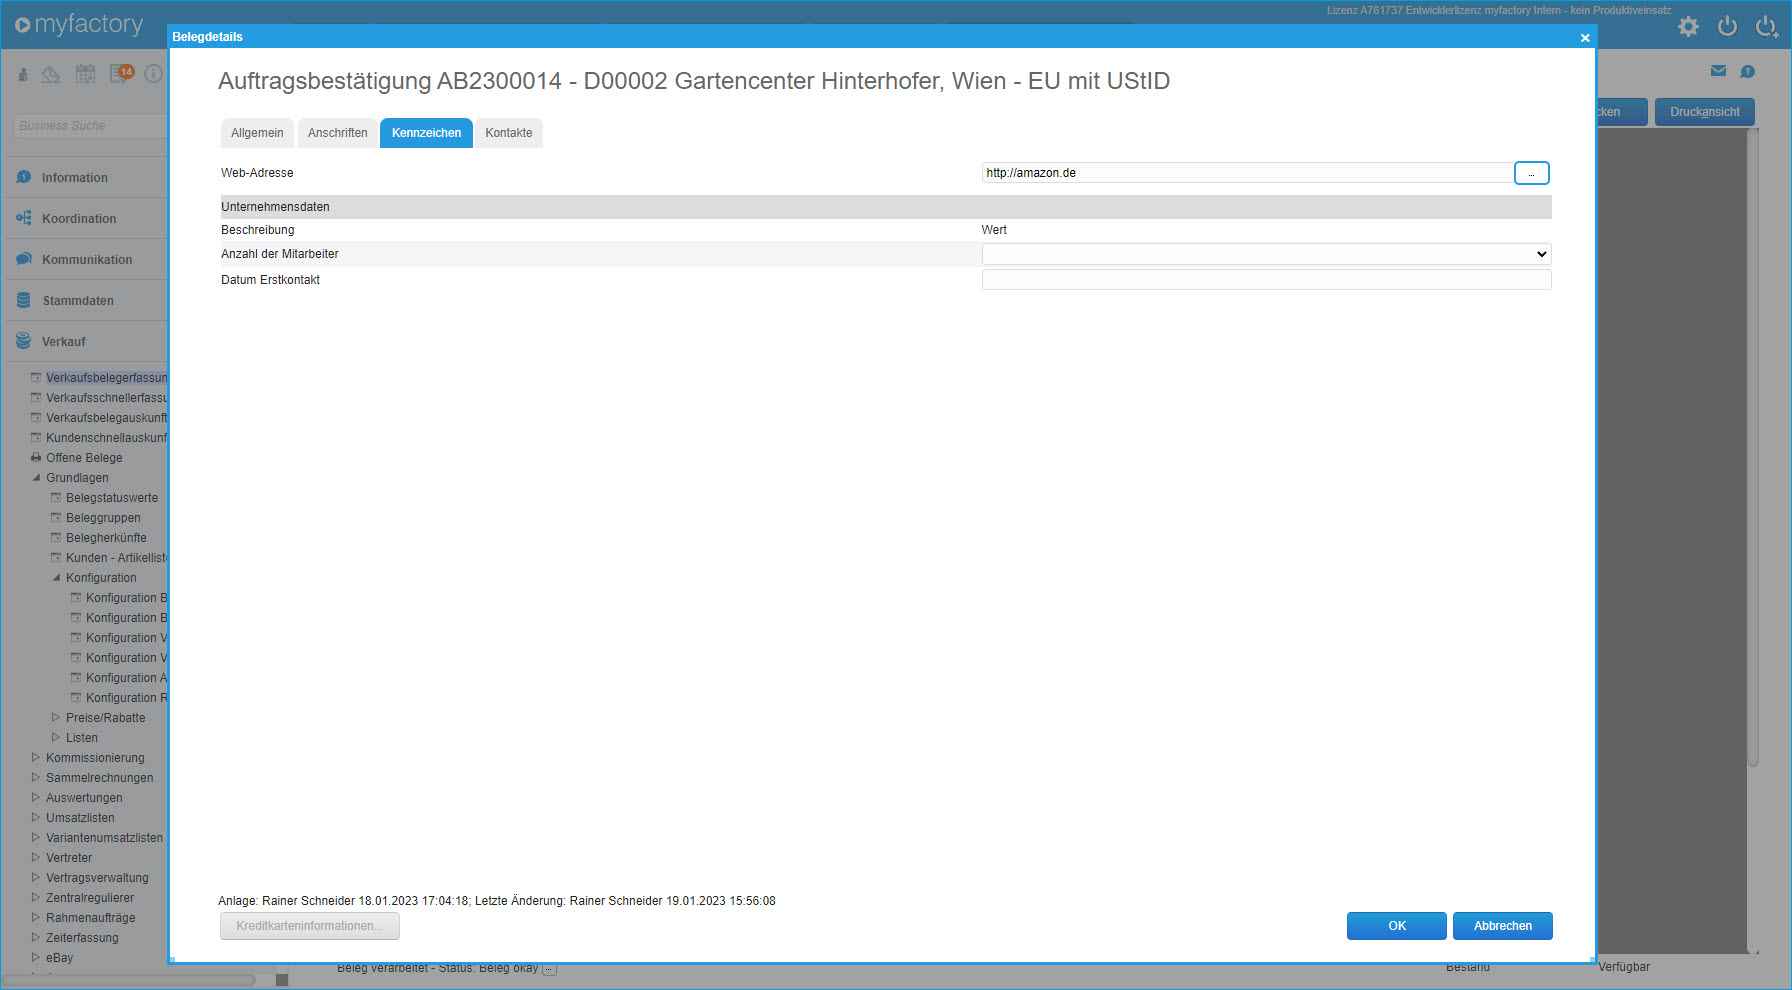Image resolution: width=1792 pixels, height=990 pixels.
Task: Select the Kennzeichen tab
Action: point(426,133)
